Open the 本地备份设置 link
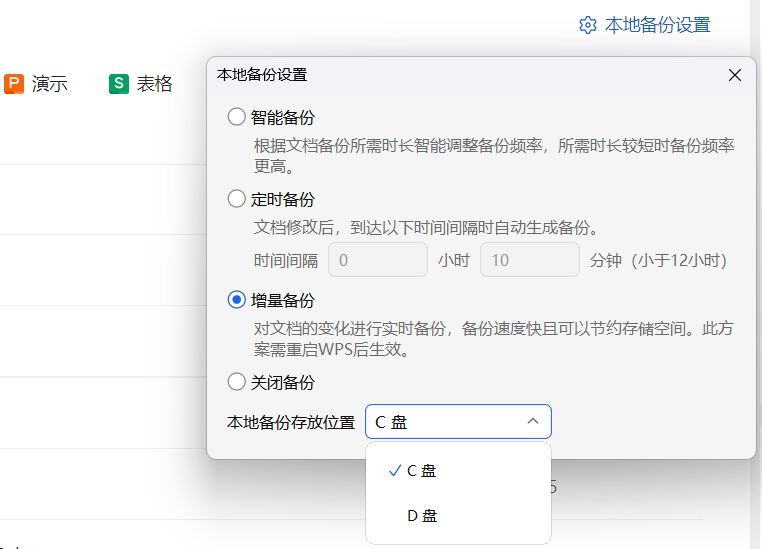 click(658, 25)
